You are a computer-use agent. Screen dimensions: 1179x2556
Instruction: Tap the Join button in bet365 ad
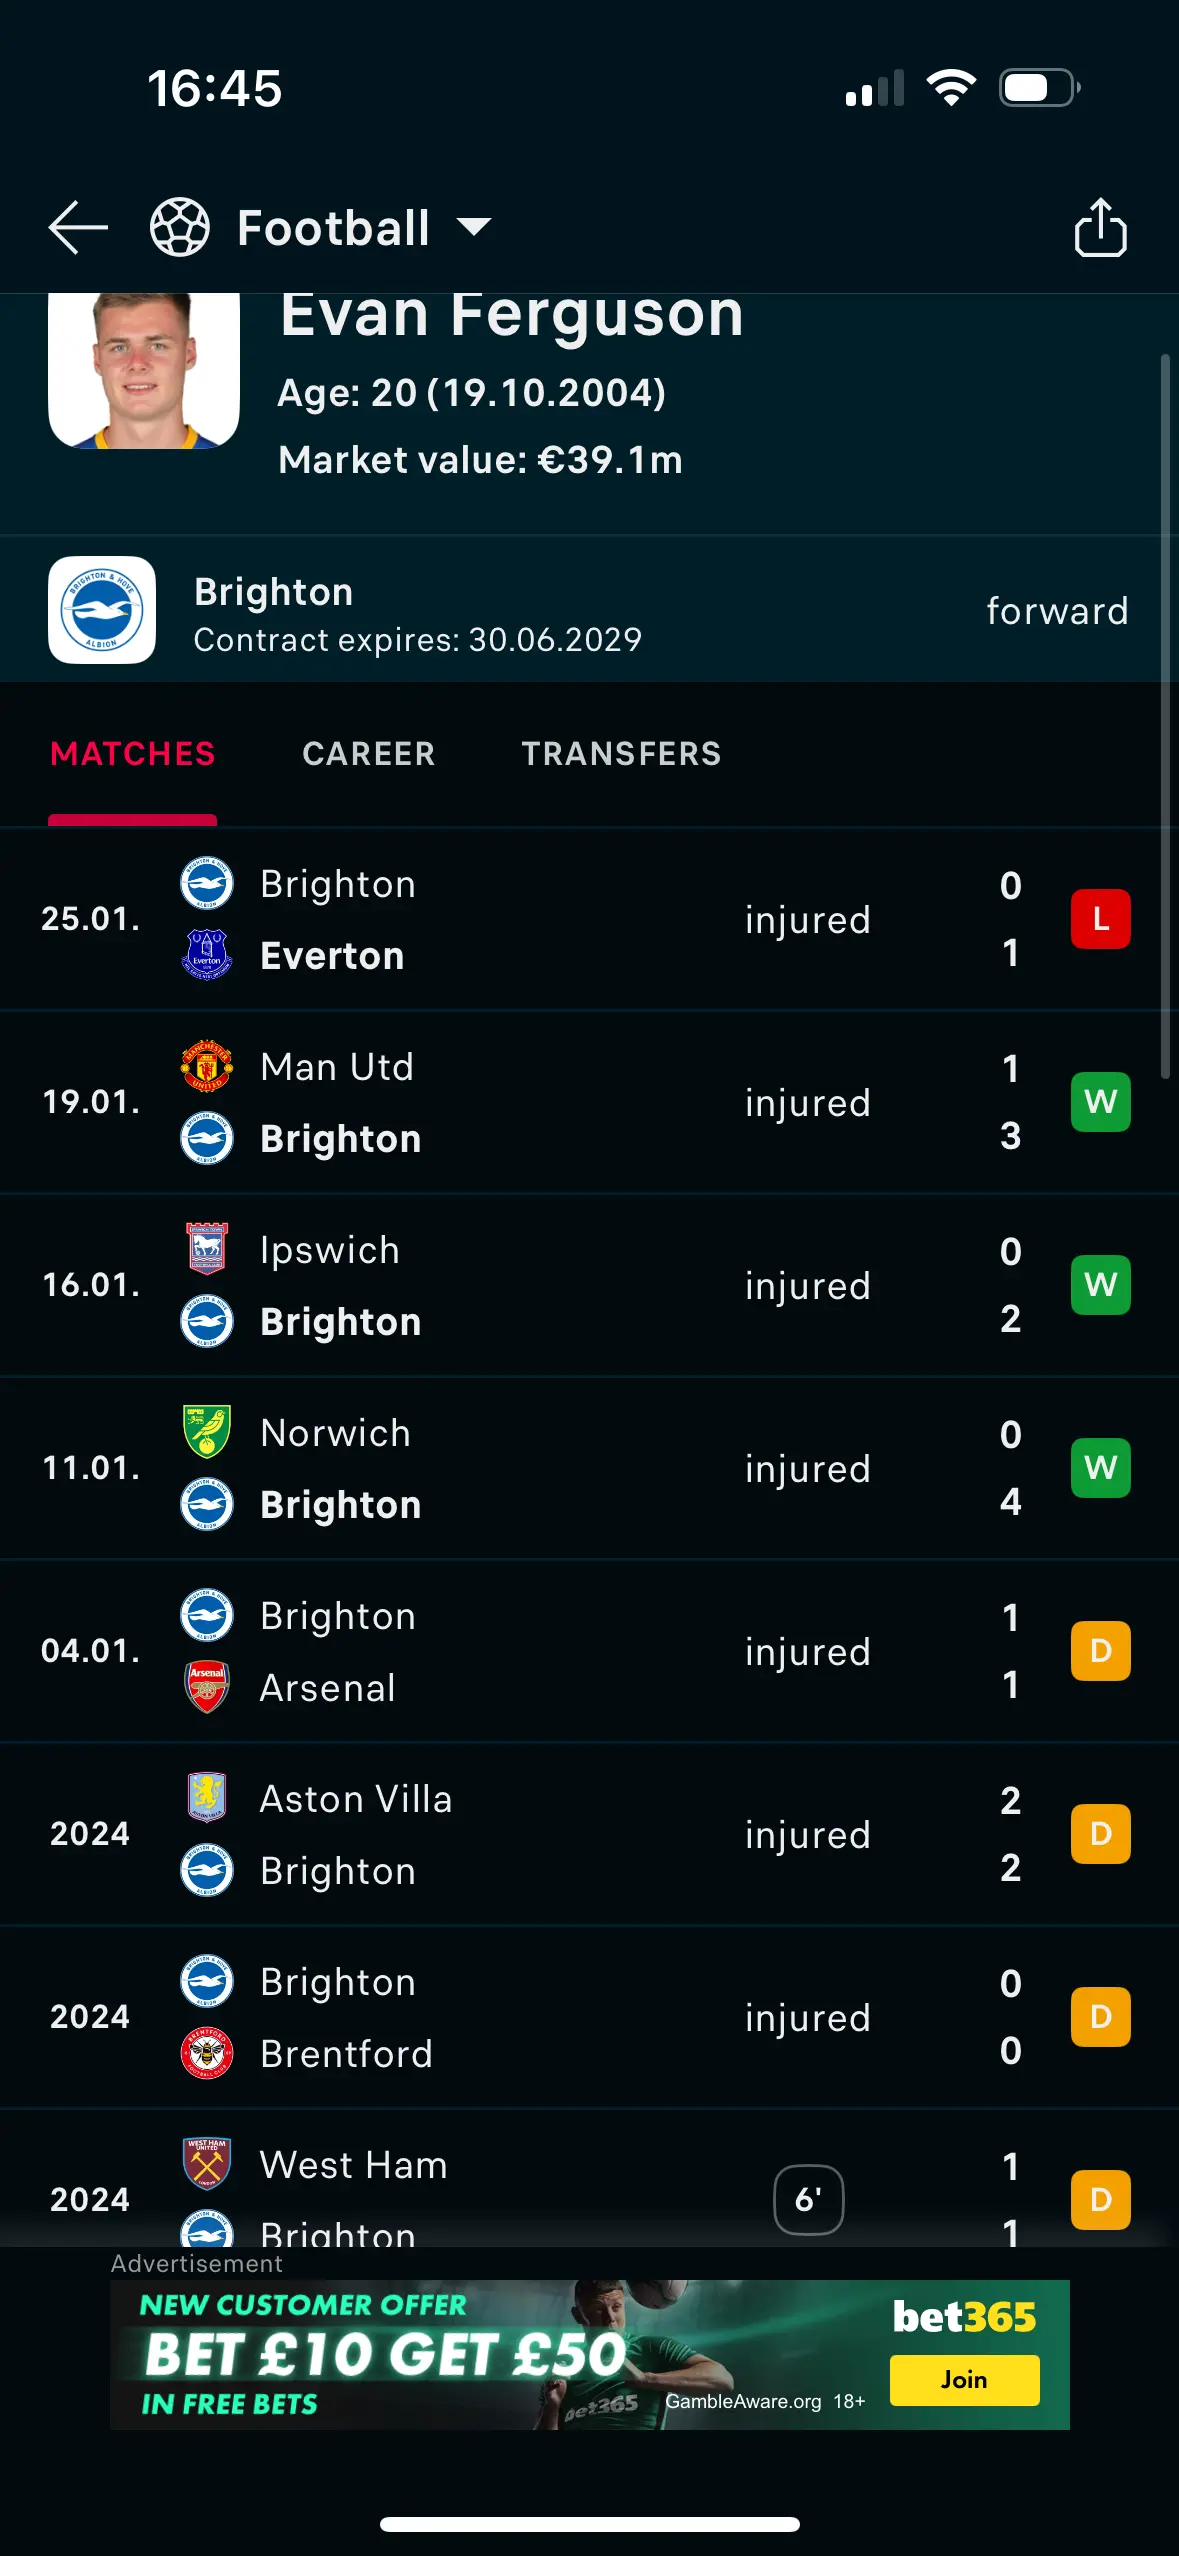tap(964, 2380)
